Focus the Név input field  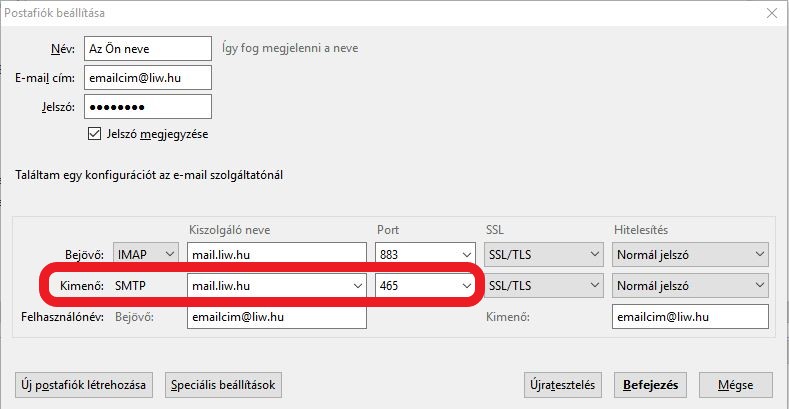click(x=148, y=48)
